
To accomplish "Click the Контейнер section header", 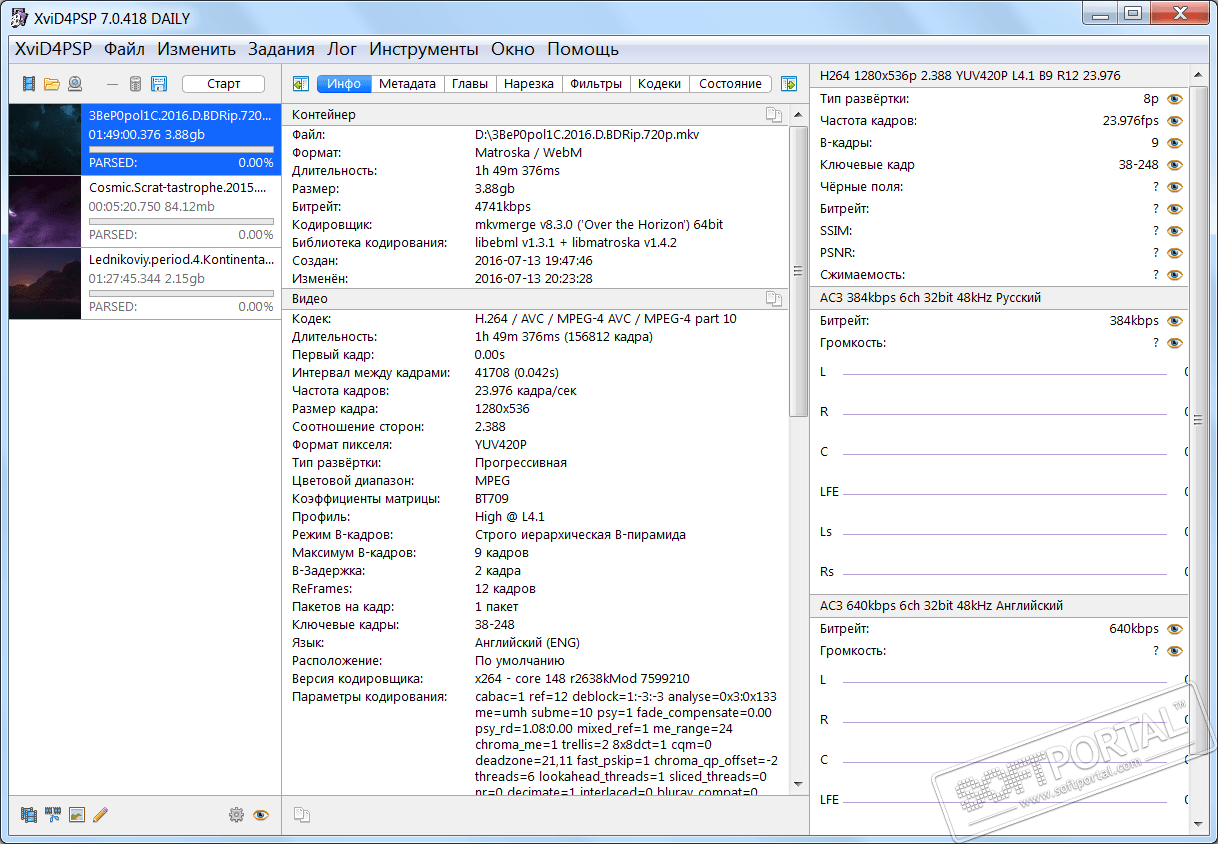I will (536, 115).
